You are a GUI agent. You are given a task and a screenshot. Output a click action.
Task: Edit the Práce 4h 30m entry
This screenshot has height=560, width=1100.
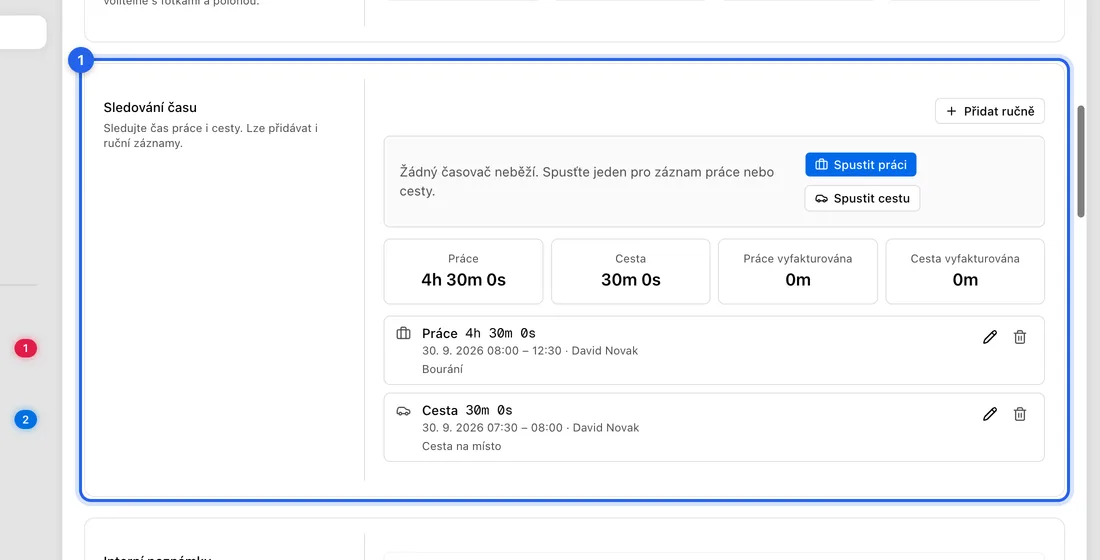pos(990,337)
